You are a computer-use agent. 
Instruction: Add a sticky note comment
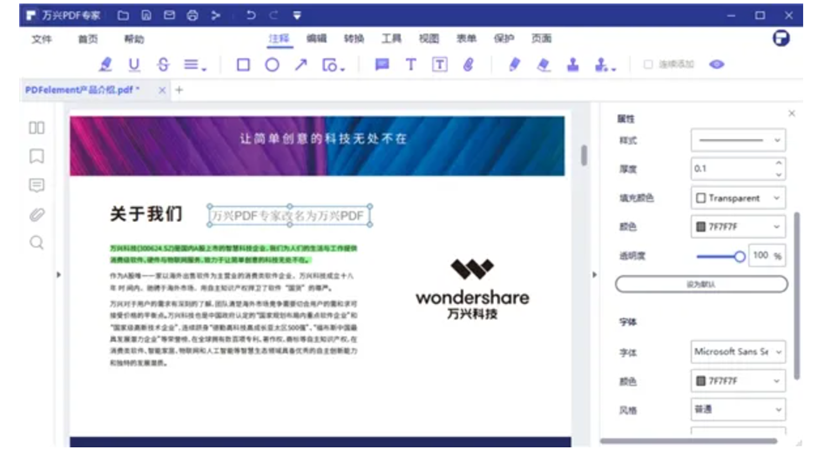pyautogui.click(x=382, y=65)
